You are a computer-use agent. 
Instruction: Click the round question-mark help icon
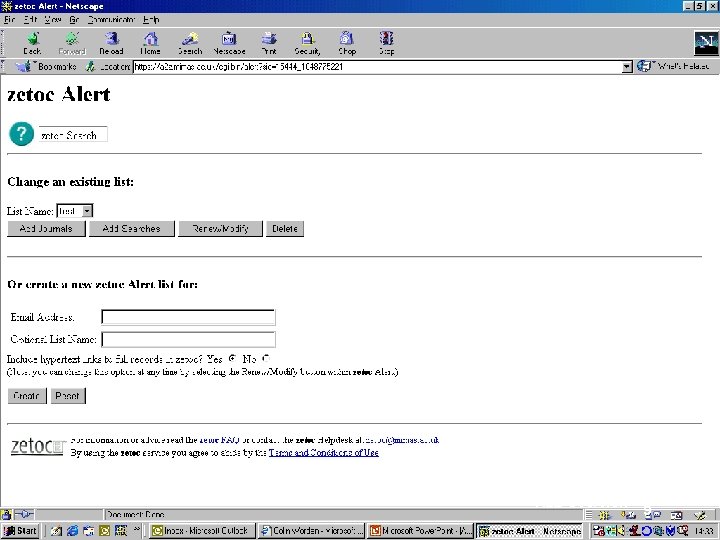(x=21, y=134)
